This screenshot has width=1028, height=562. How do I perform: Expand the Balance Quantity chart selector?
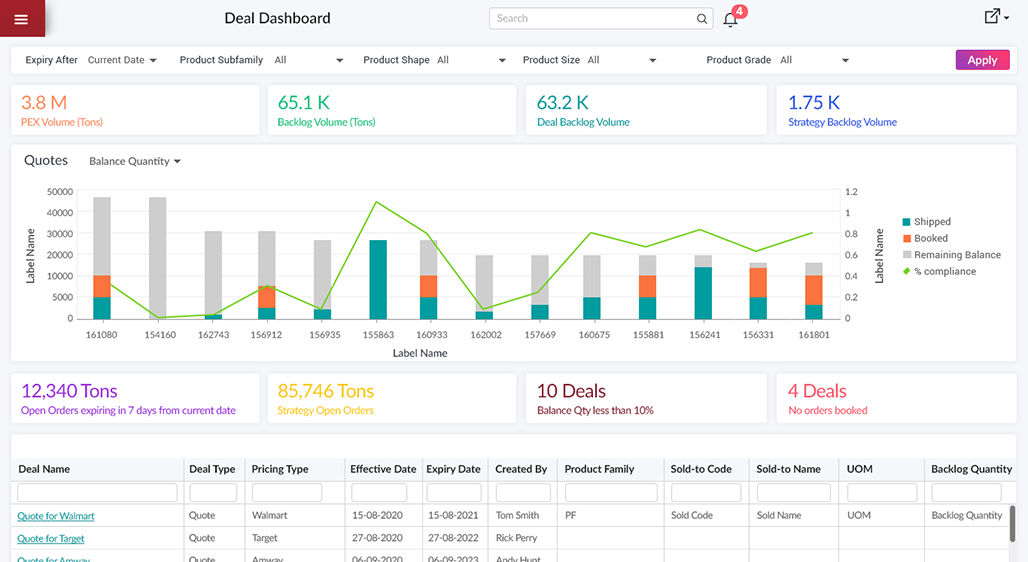coord(134,161)
